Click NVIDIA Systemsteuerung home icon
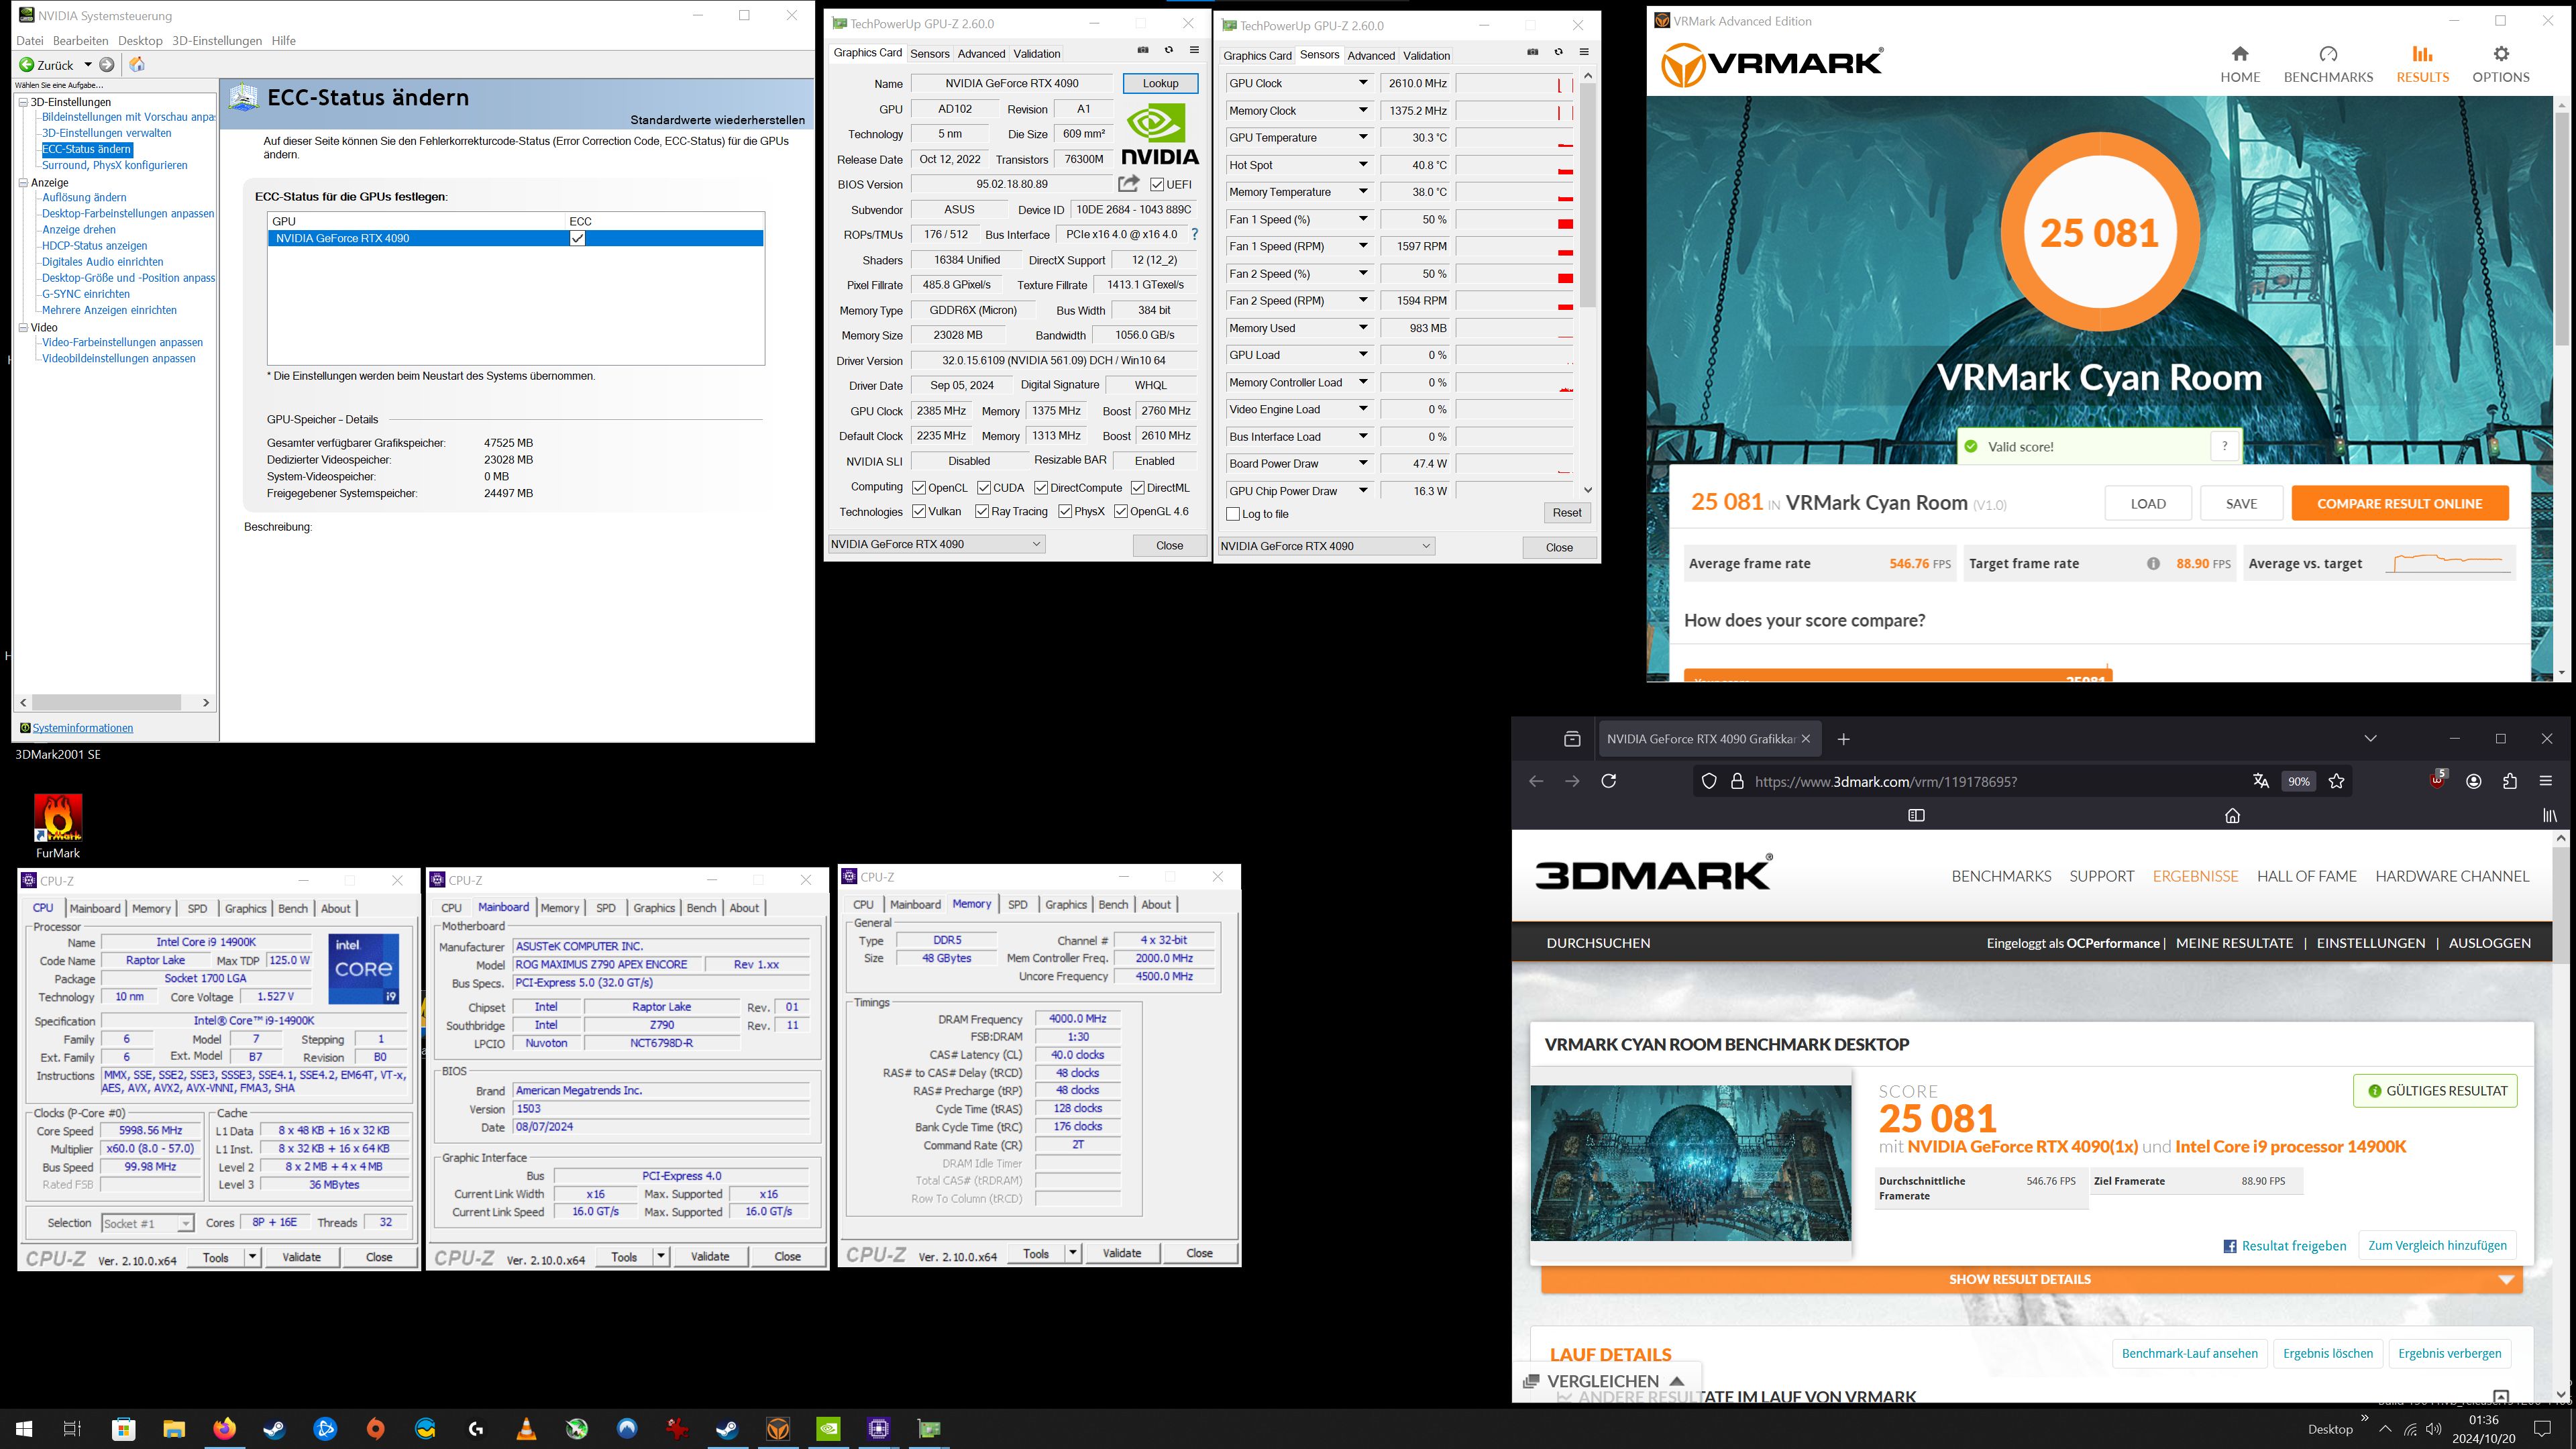This screenshot has width=2576, height=1449. pos(137,65)
